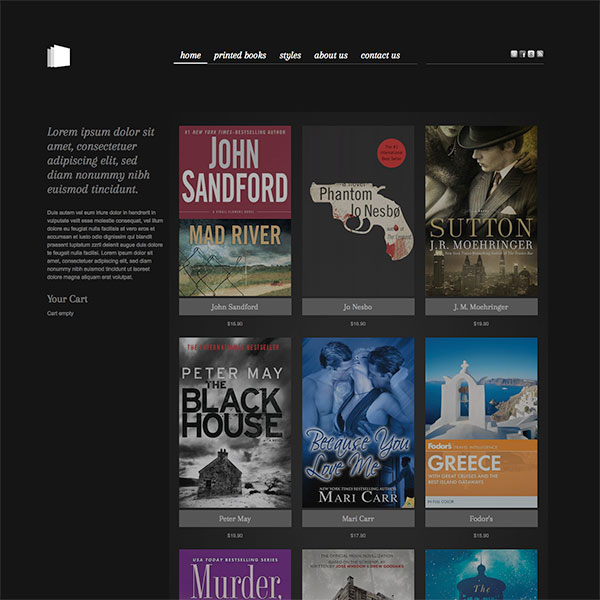The image size is (600, 600).
Task: Click the price under Jo Nesbo
Action: 358,324
